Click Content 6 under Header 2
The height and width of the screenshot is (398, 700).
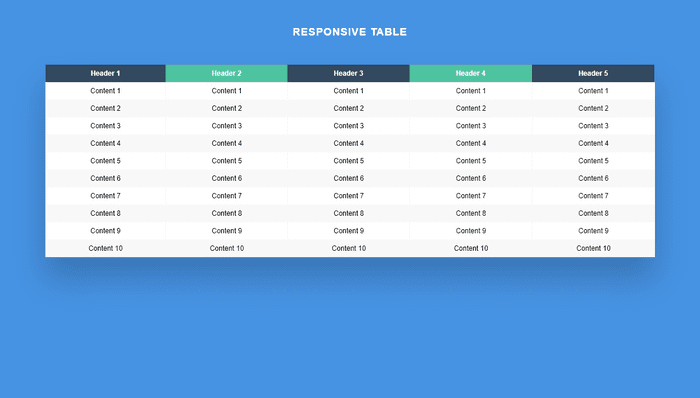[227, 178]
